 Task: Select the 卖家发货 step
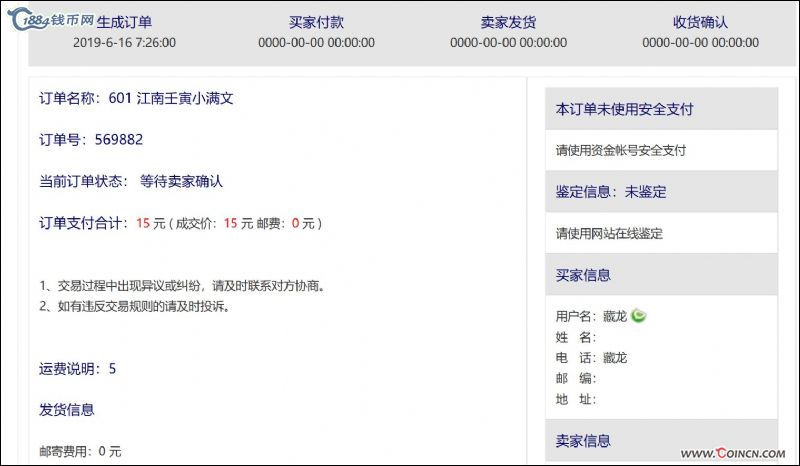pos(508,22)
